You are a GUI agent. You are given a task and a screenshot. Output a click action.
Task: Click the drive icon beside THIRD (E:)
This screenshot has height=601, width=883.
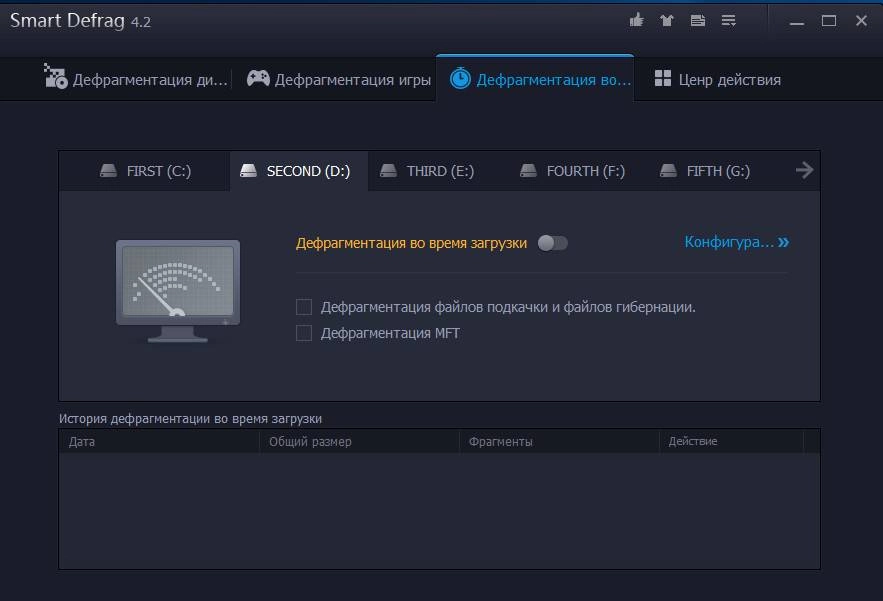pyautogui.click(x=388, y=170)
